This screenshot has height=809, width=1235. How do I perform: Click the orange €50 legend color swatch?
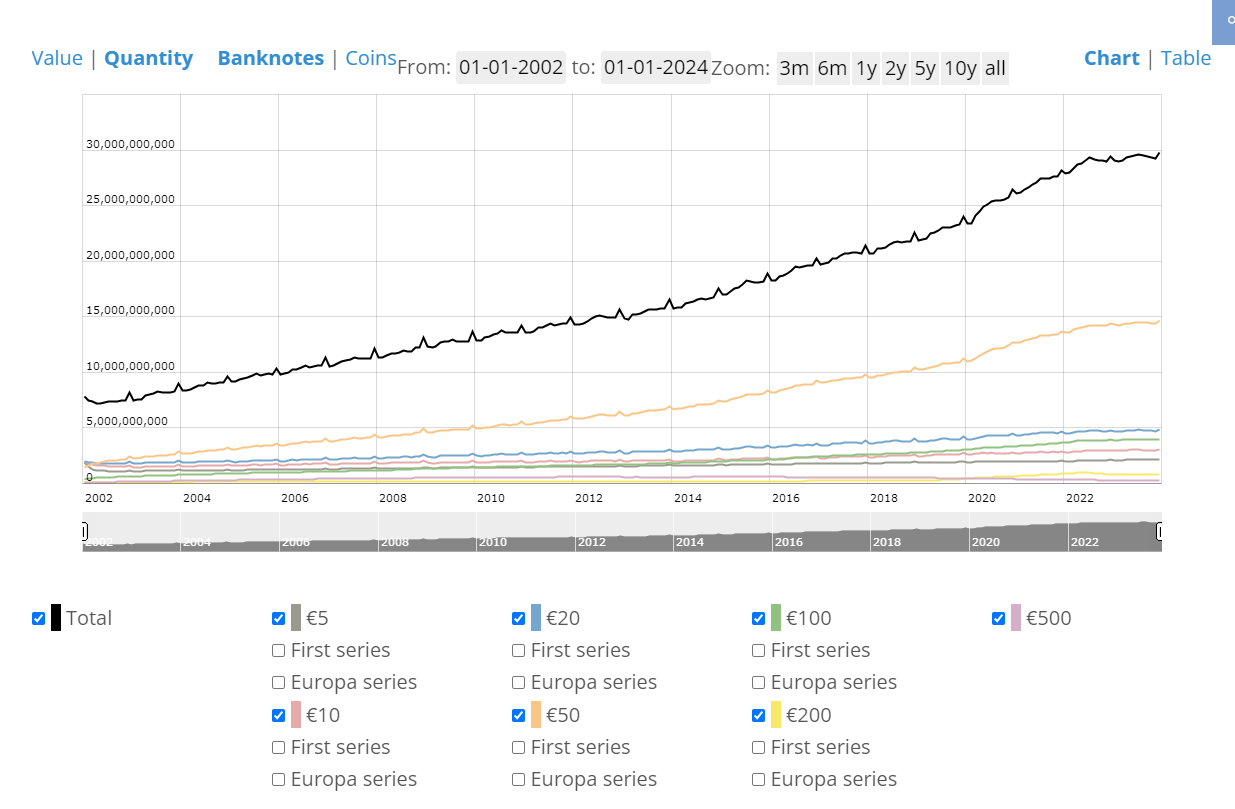(x=536, y=715)
